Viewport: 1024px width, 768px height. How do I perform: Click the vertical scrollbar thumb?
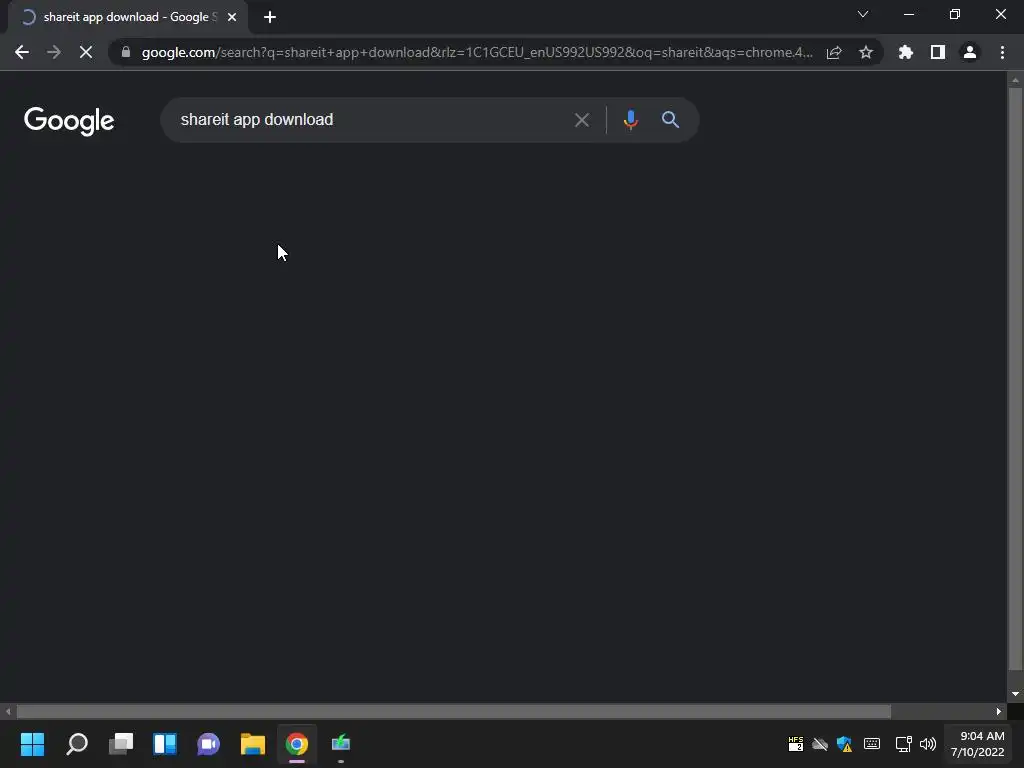(x=1015, y=379)
